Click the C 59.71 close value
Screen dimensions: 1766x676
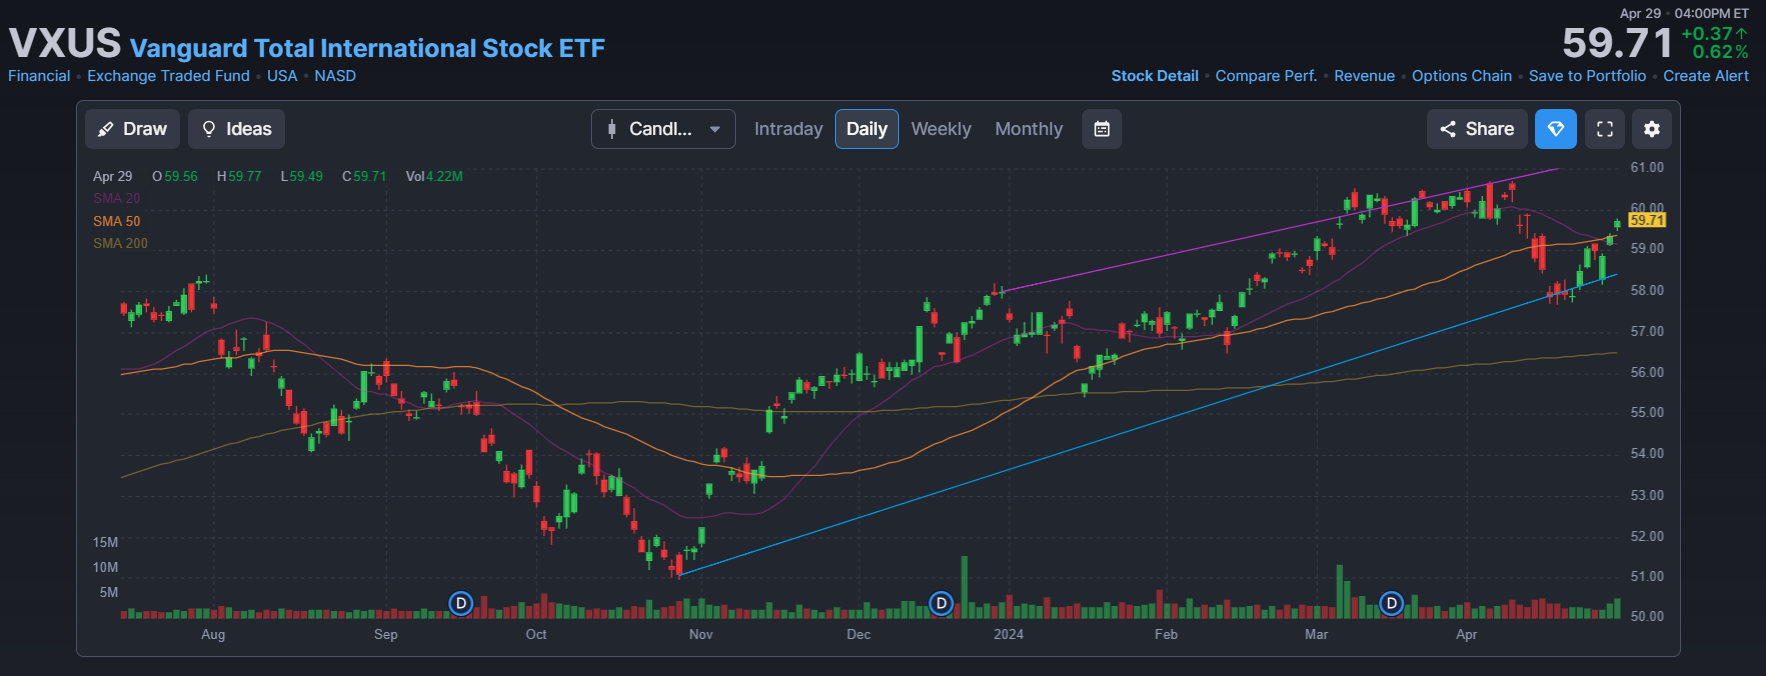click(x=364, y=176)
